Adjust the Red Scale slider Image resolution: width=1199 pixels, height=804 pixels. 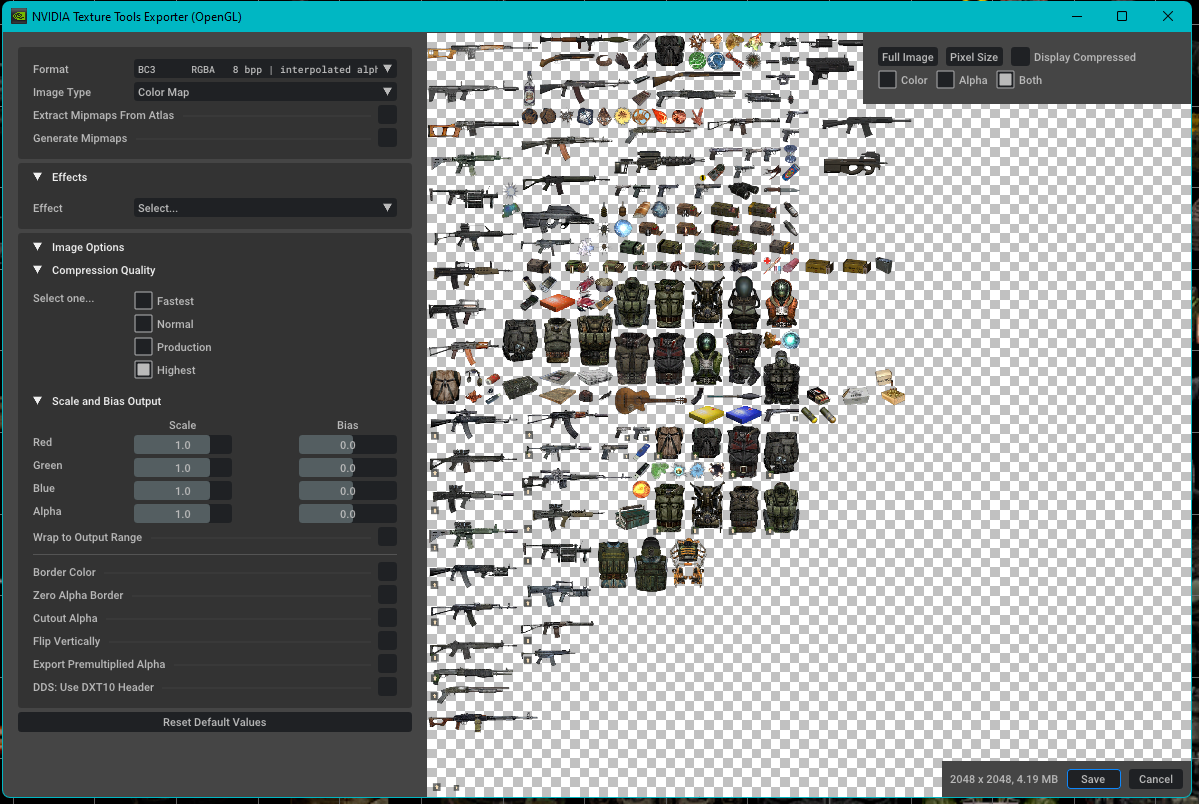coord(183,445)
